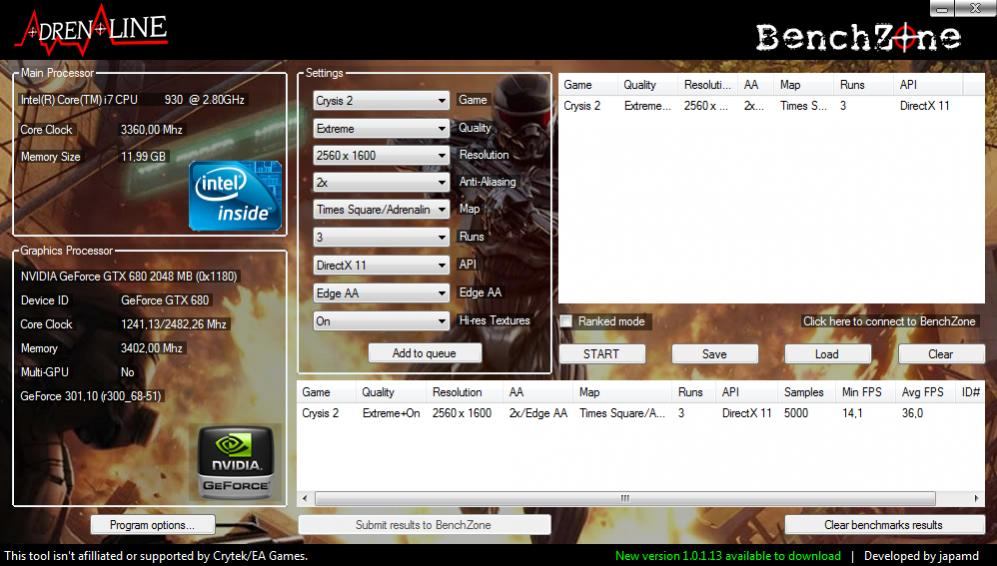Open the Edge AA dropdown
The height and width of the screenshot is (566, 997).
(381, 293)
